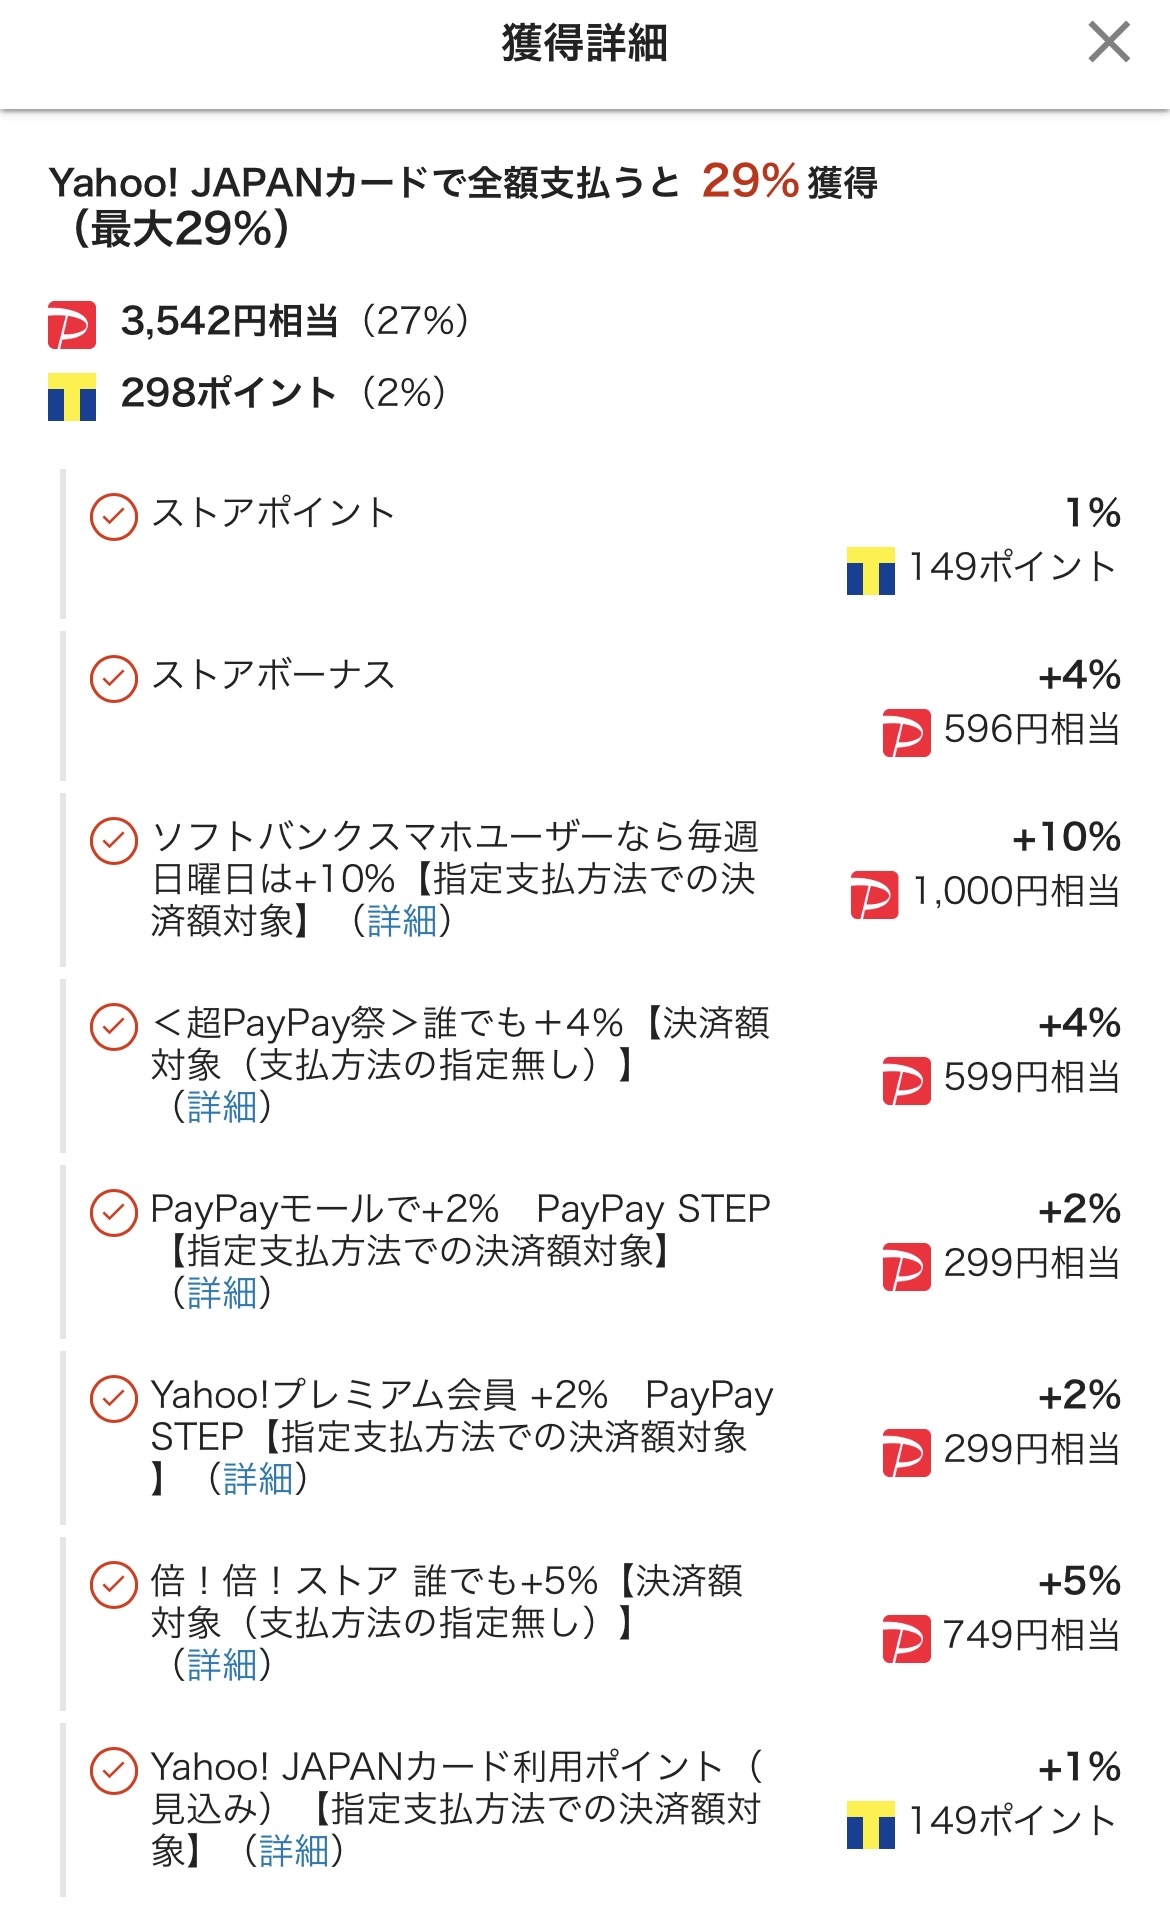Image resolution: width=1170 pixels, height=1911 pixels.
Task: Click PayPay icon next to 599円相当
Action: pos(906,1080)
